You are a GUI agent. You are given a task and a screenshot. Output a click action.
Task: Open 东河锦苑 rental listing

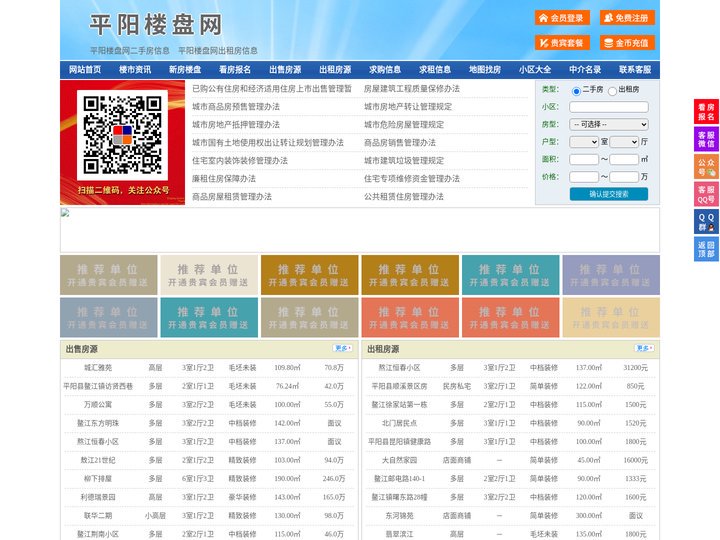click(399, 516)
